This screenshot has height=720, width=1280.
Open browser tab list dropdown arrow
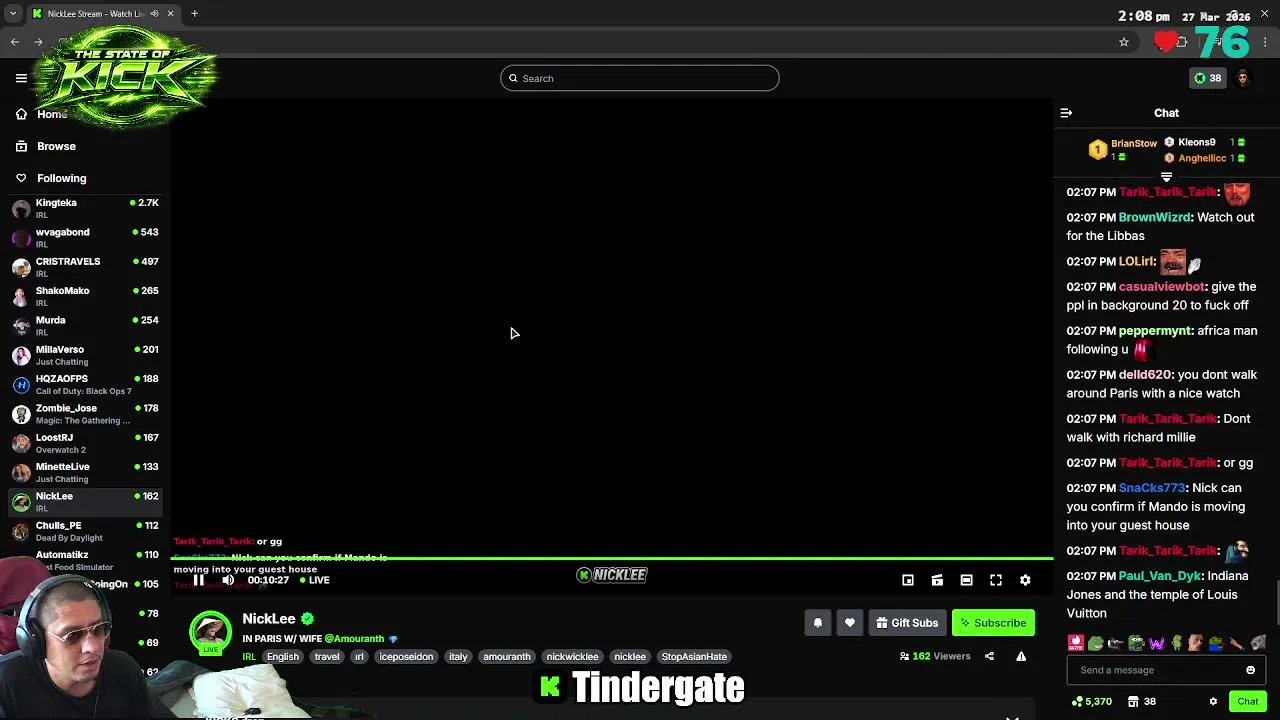[x=12, y=13]
